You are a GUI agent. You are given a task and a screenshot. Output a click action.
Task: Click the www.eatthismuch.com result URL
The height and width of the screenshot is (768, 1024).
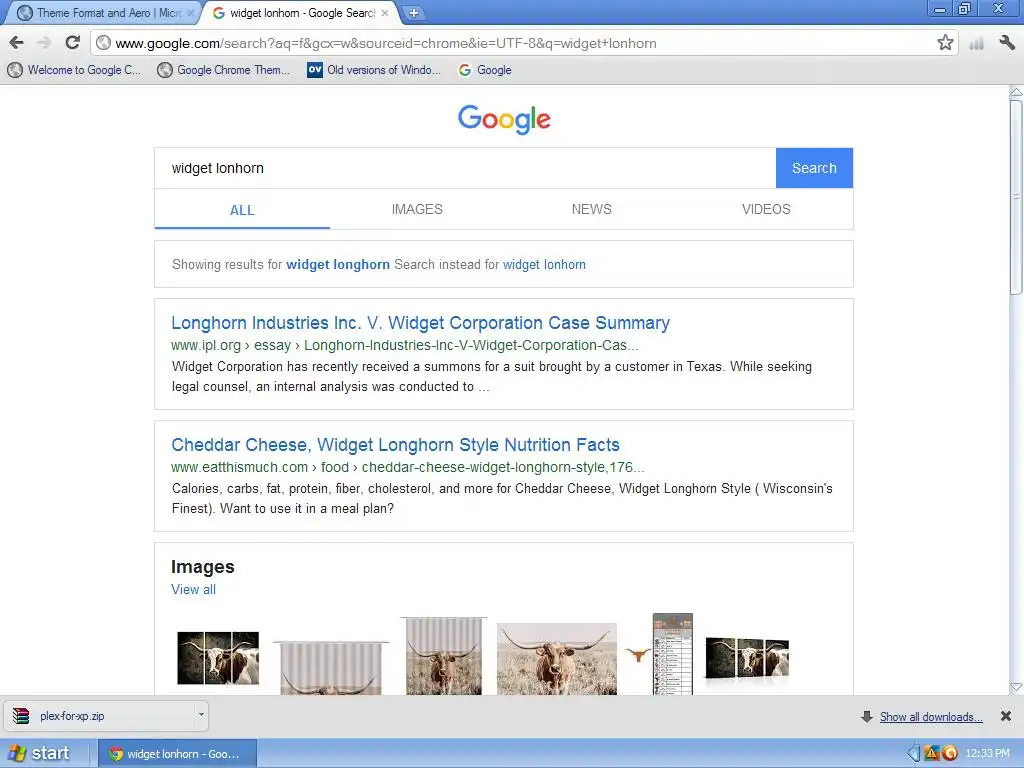(408, 467)
